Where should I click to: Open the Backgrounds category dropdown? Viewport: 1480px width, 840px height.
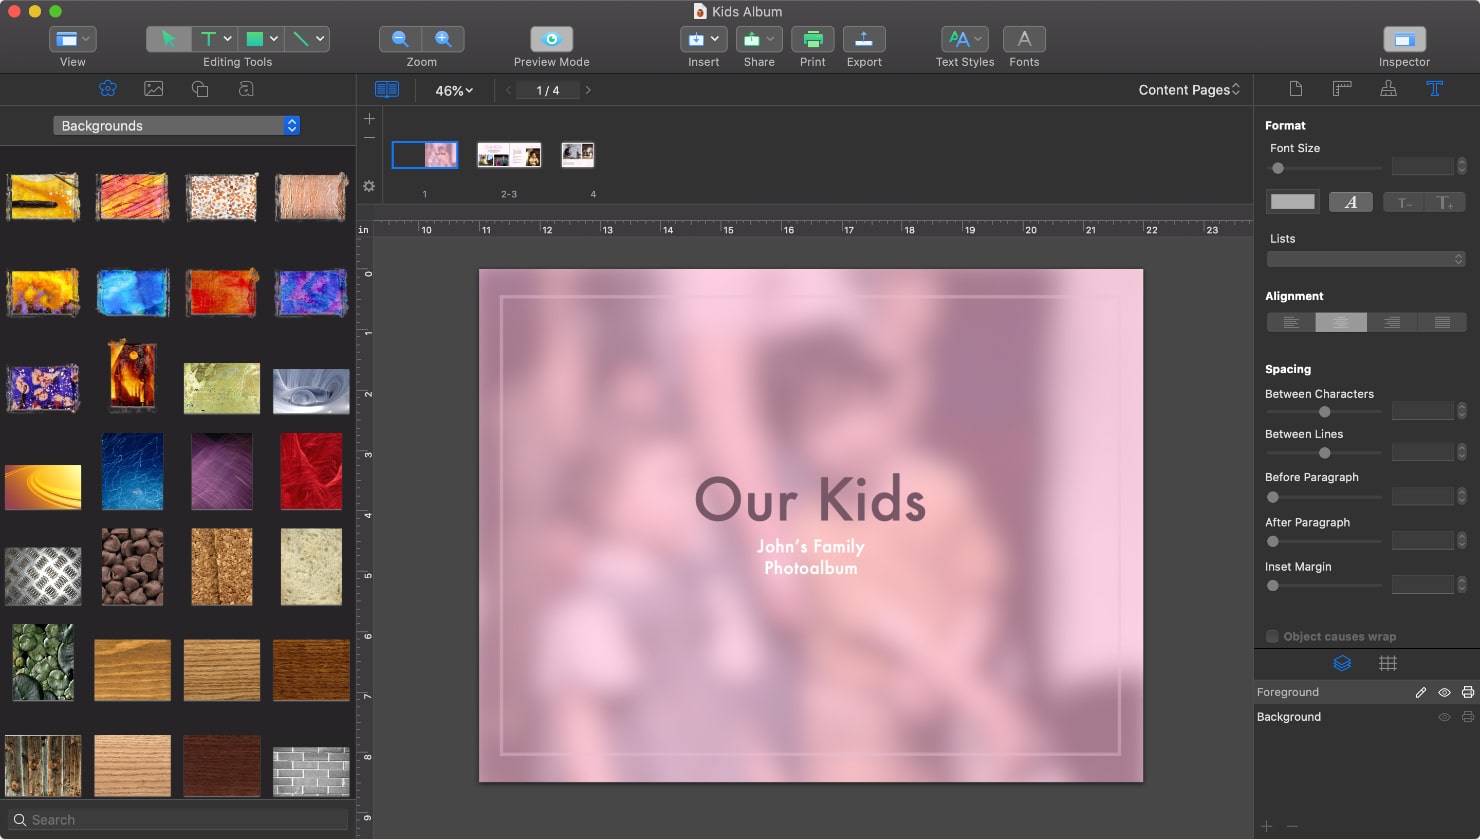click(x=176, y=125)
